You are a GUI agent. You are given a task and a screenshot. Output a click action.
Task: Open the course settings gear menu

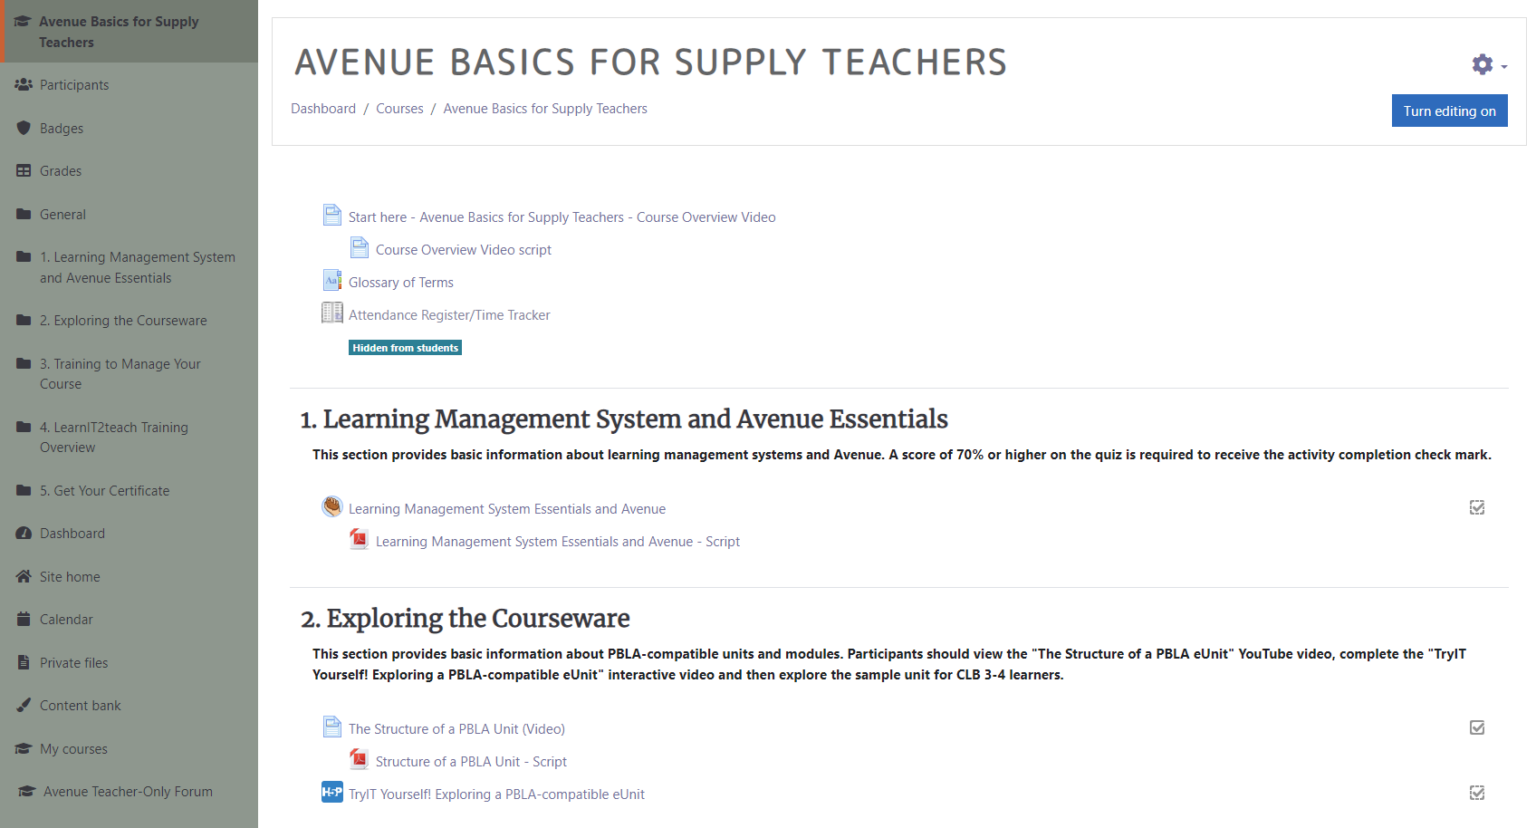pyautogui.click(x=1486, y=65)
